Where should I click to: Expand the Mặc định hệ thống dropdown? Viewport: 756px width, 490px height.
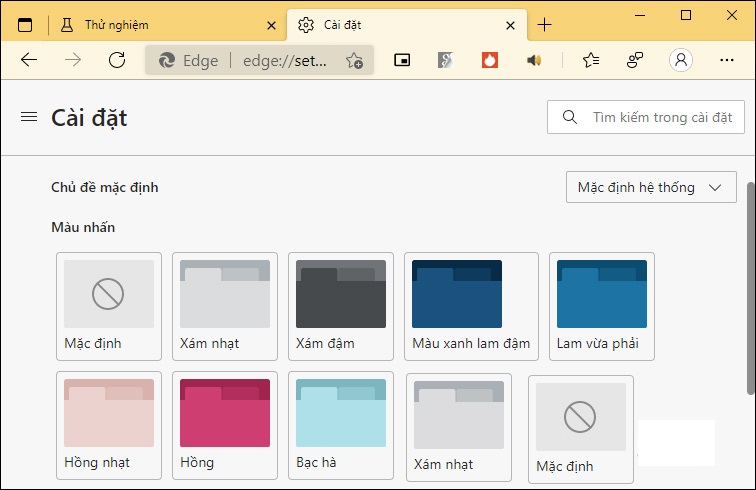(650, 187)
